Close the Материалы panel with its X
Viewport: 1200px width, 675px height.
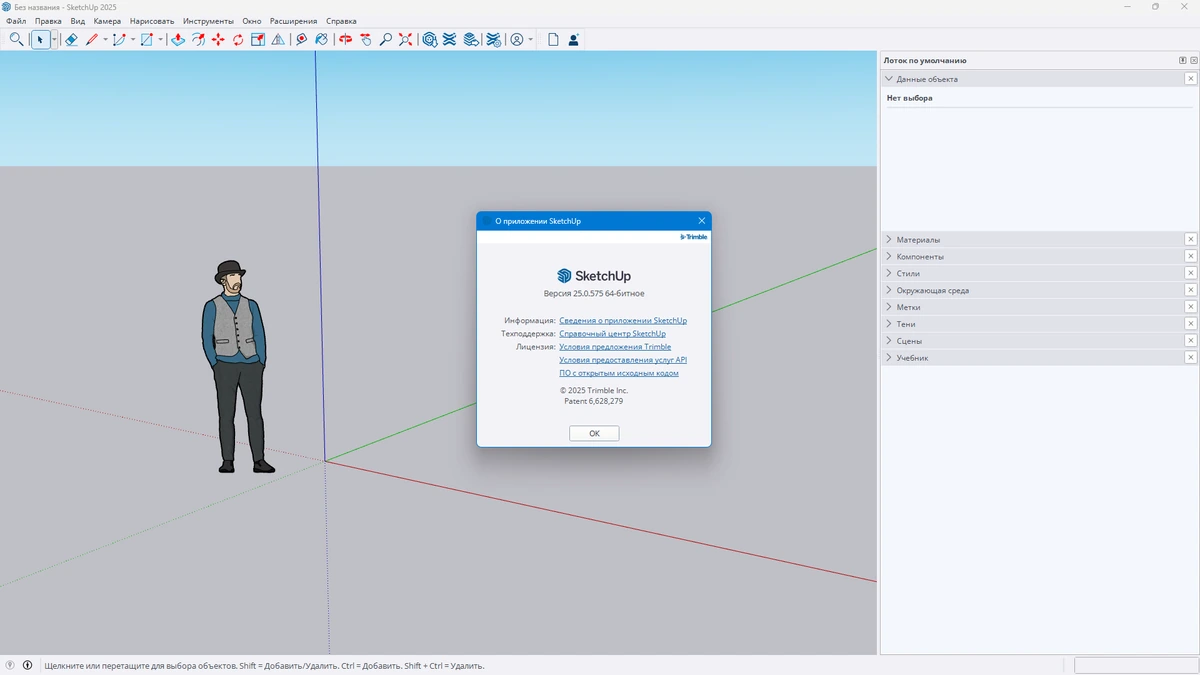[x=1190, y=240]
